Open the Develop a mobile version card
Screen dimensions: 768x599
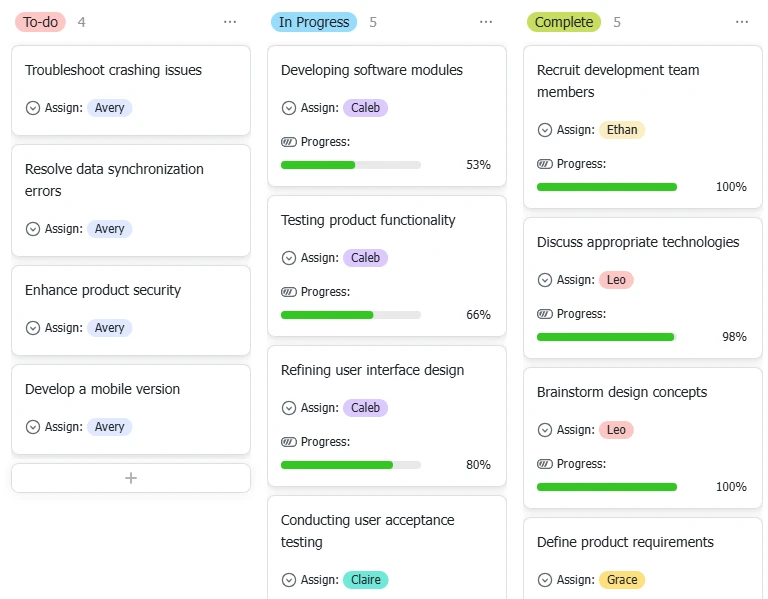131,409
